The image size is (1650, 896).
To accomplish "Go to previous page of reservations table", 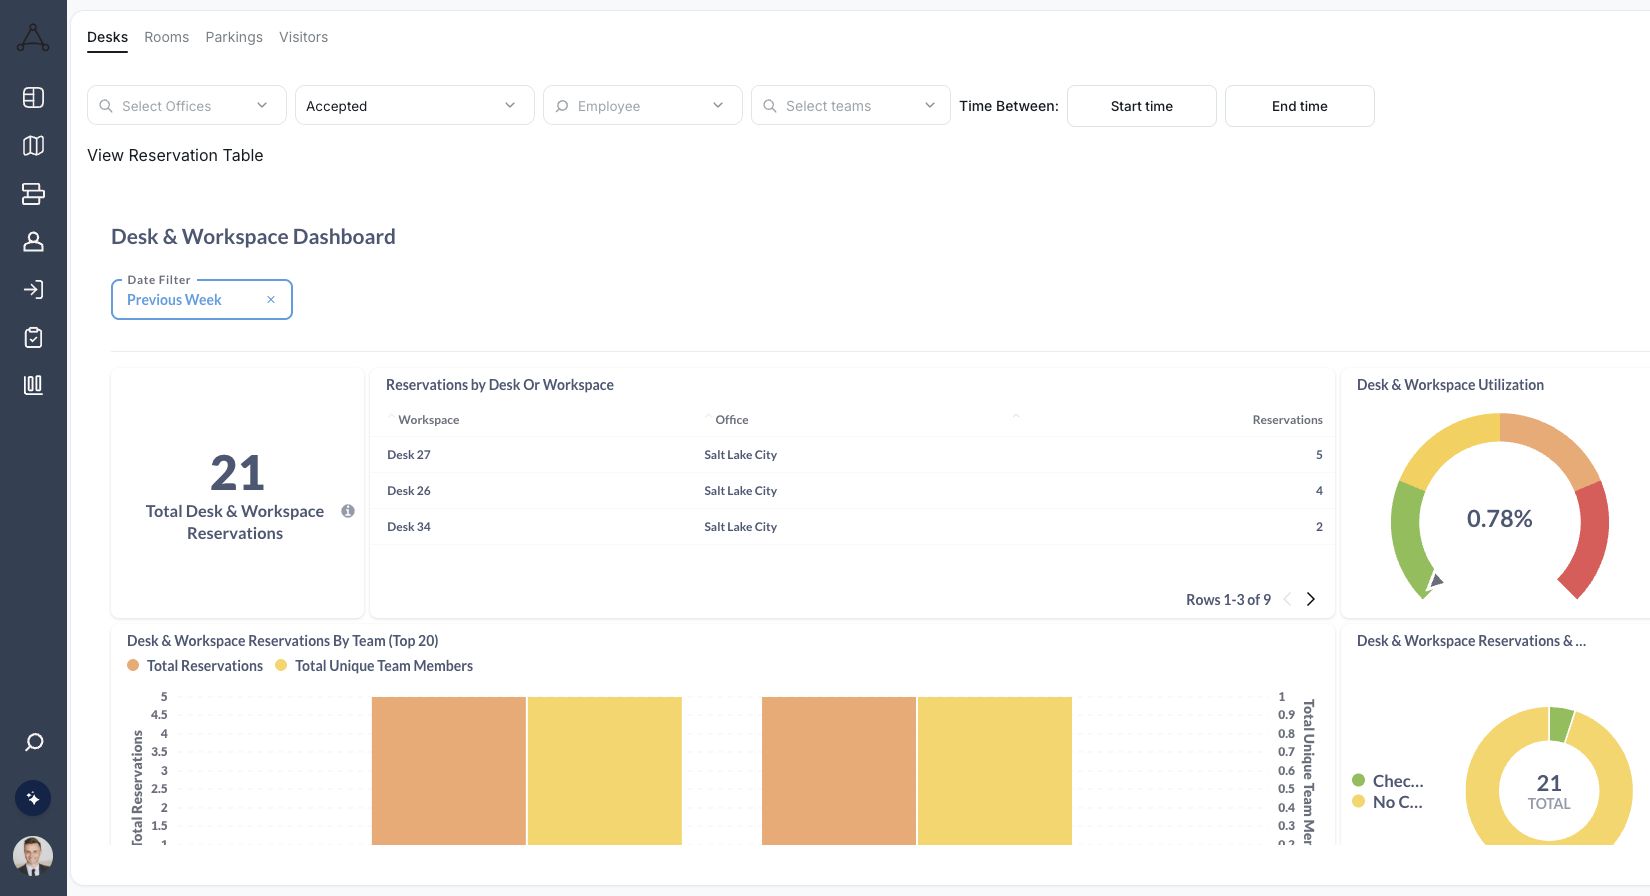I will point(1287,599).
